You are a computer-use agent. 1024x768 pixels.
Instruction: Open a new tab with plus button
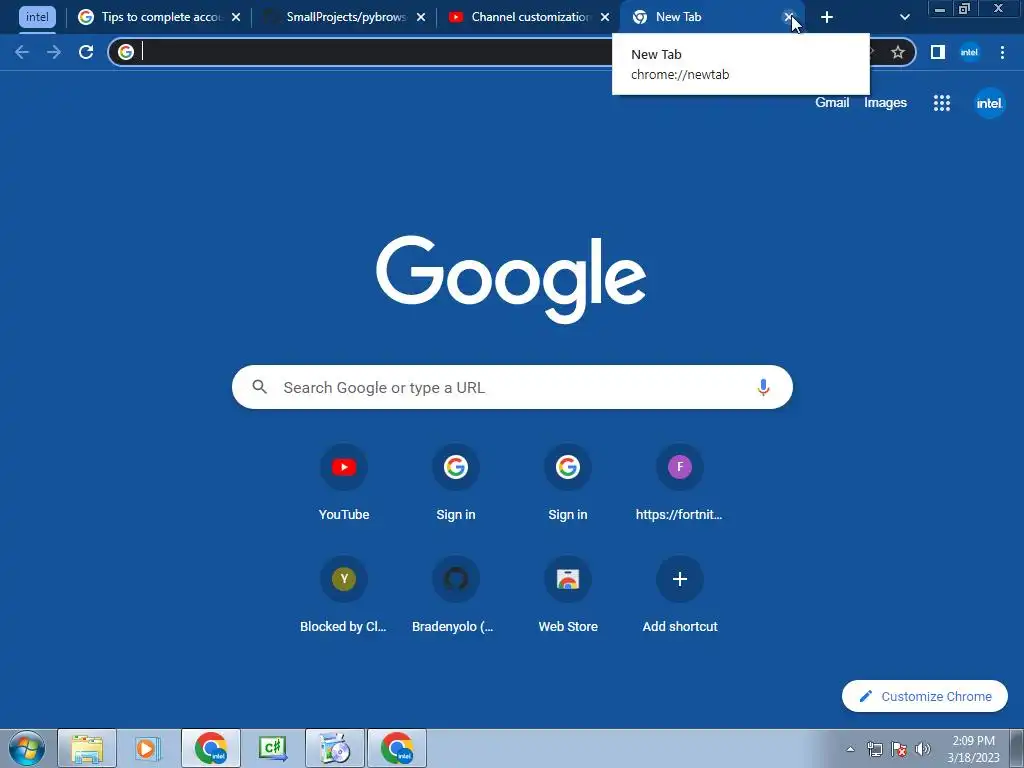(827, 17)
